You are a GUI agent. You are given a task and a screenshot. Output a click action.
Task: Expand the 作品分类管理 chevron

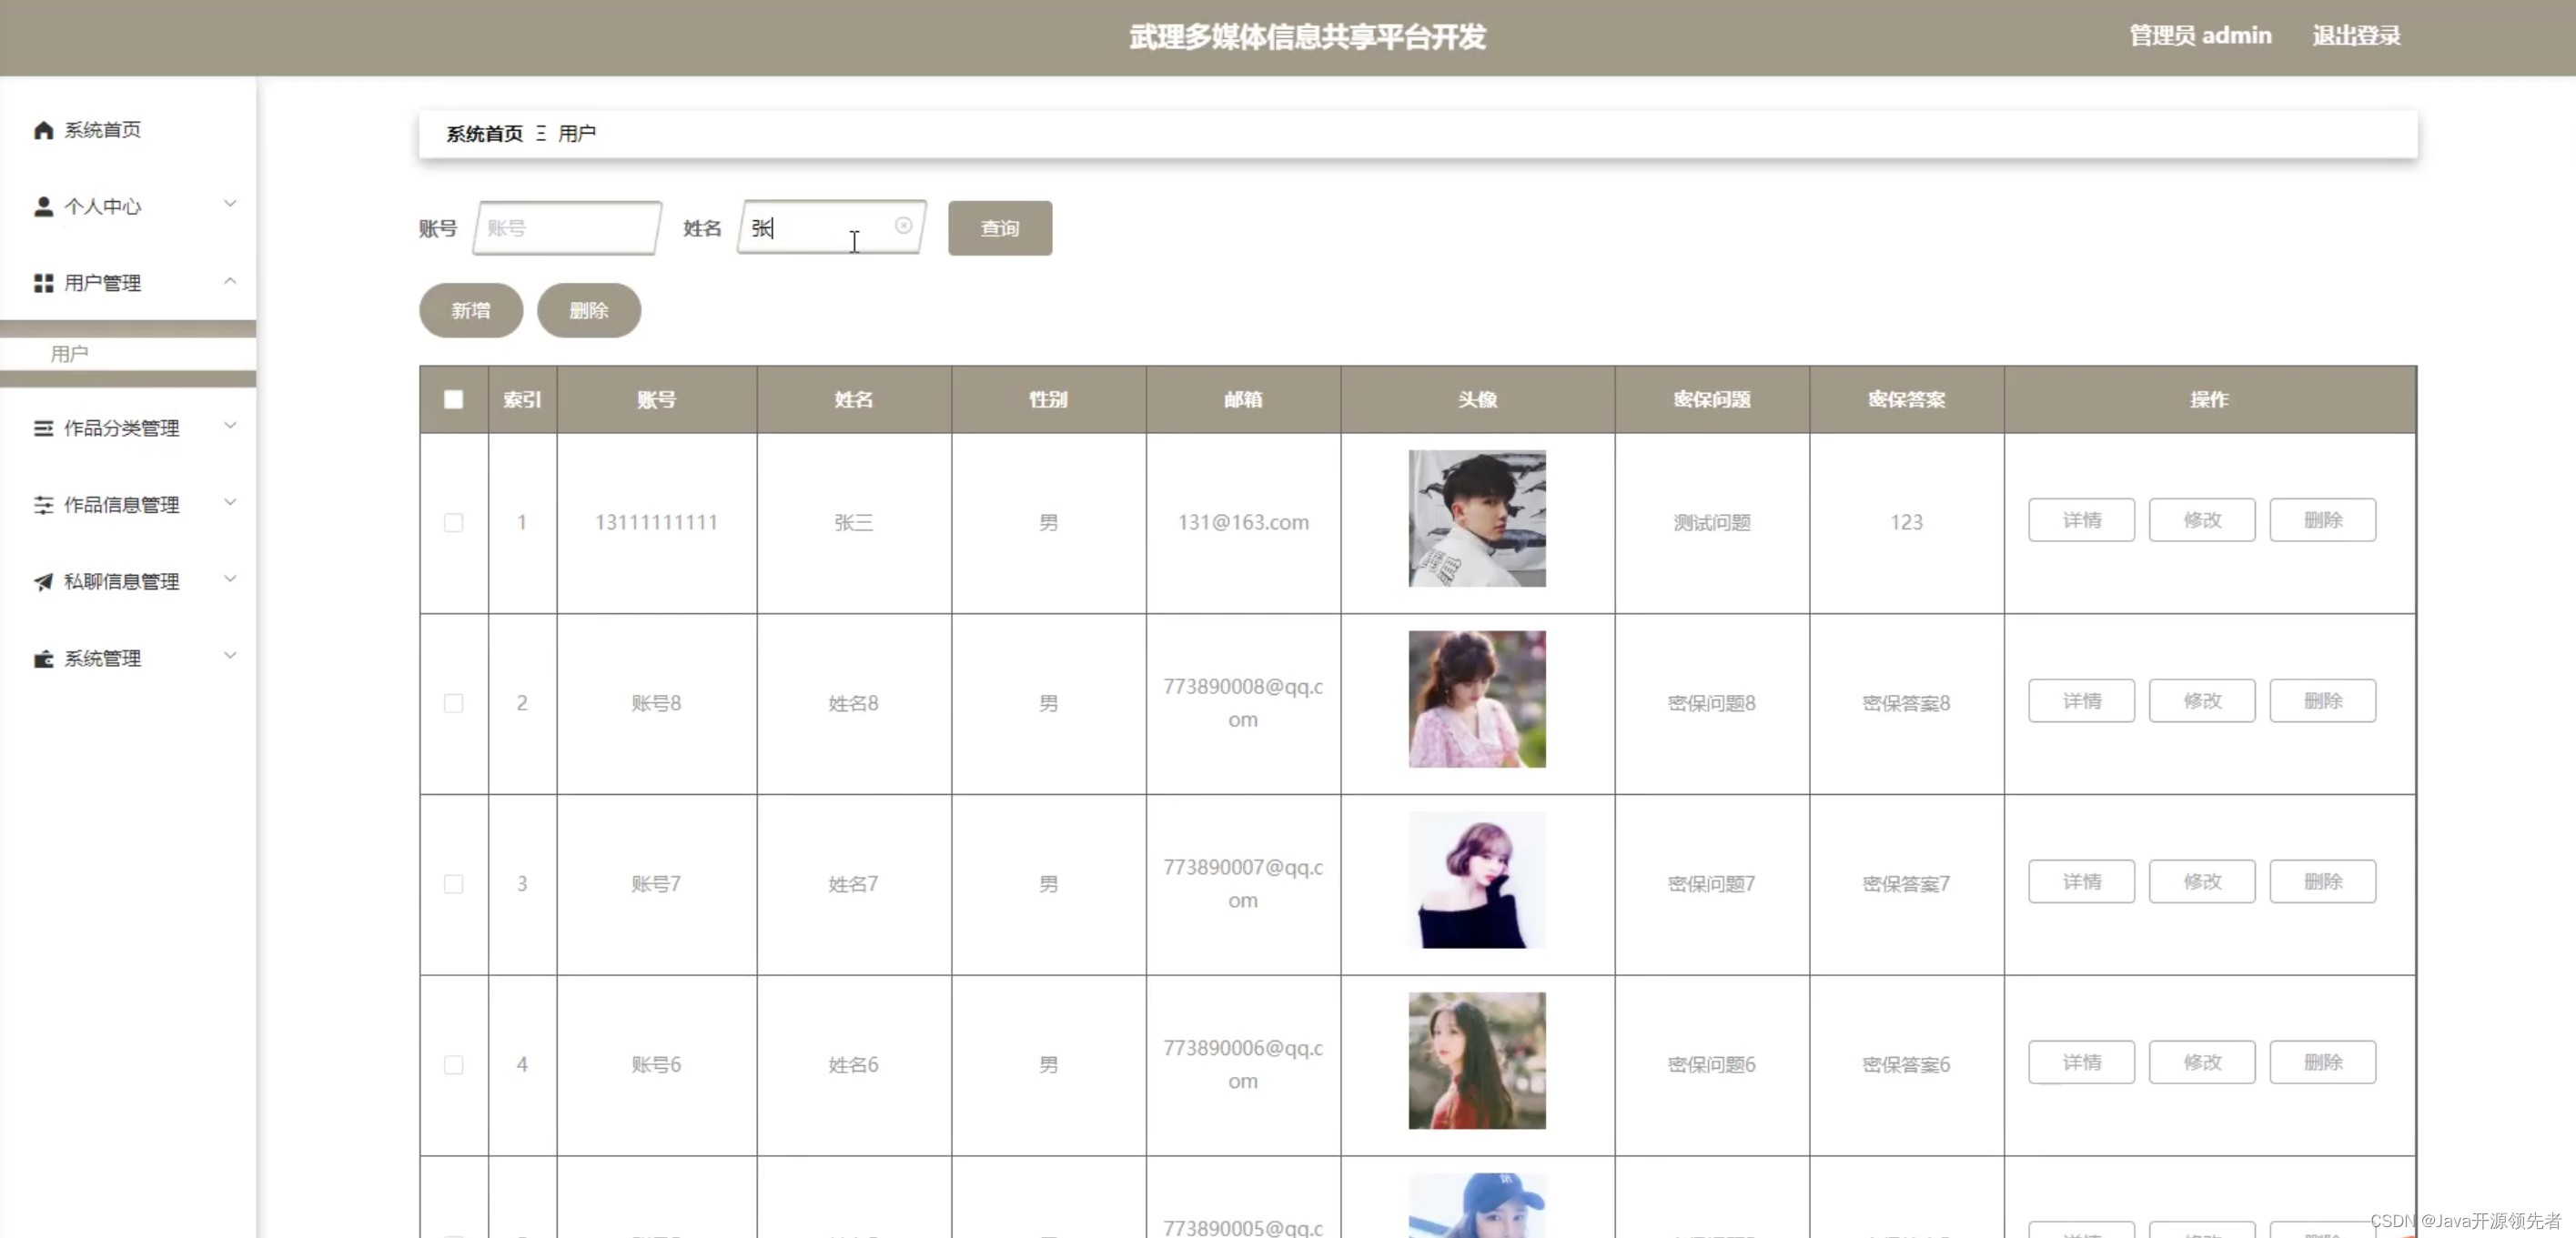click(230, 425)
